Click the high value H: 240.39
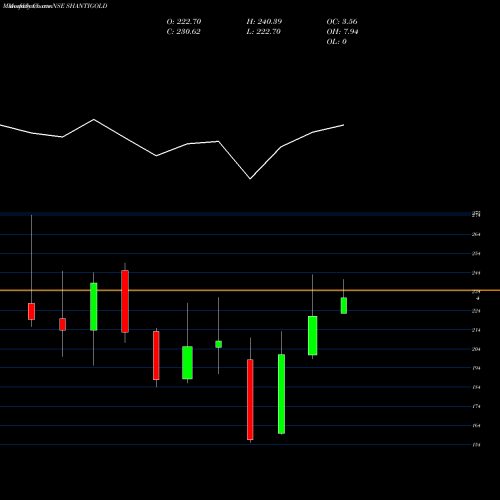Viewport: 500px width, 500px height. 264,21
